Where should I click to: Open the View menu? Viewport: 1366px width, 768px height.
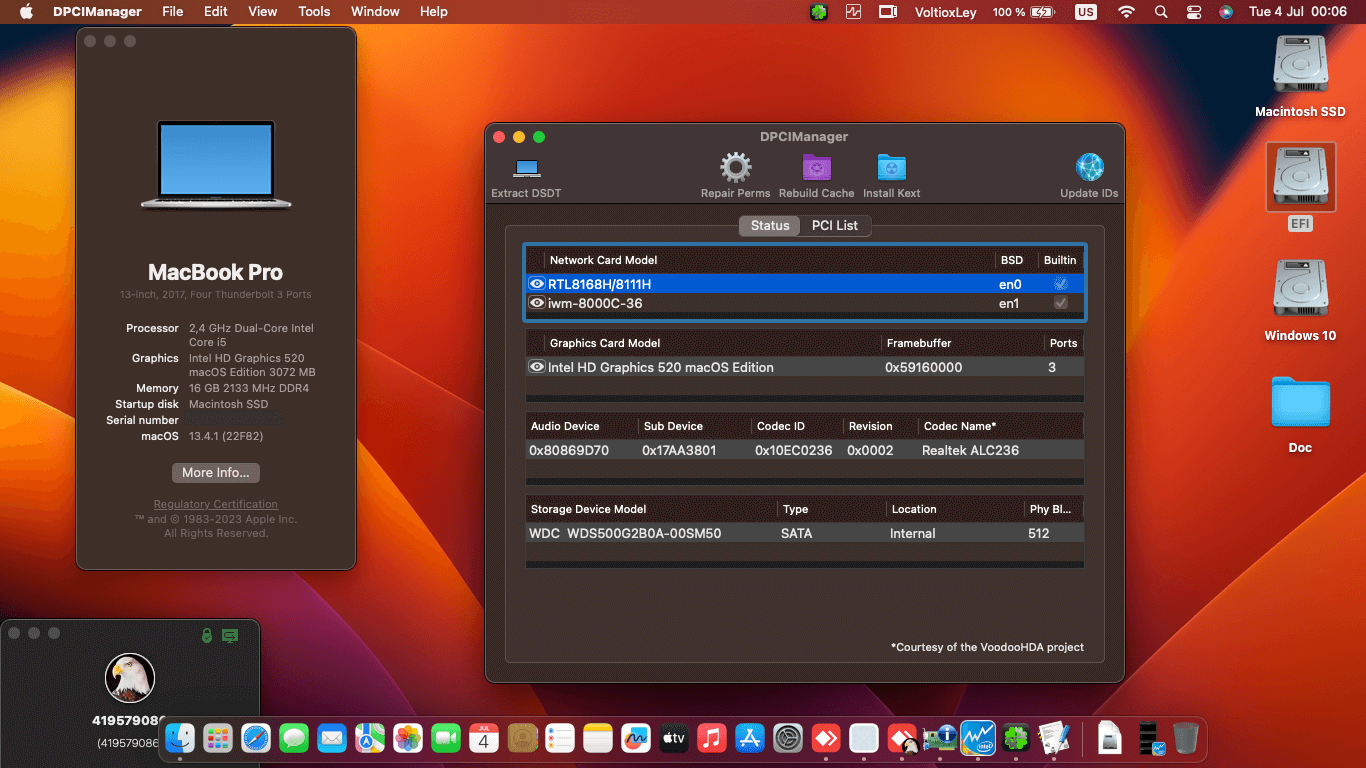[x=263, y=12]
